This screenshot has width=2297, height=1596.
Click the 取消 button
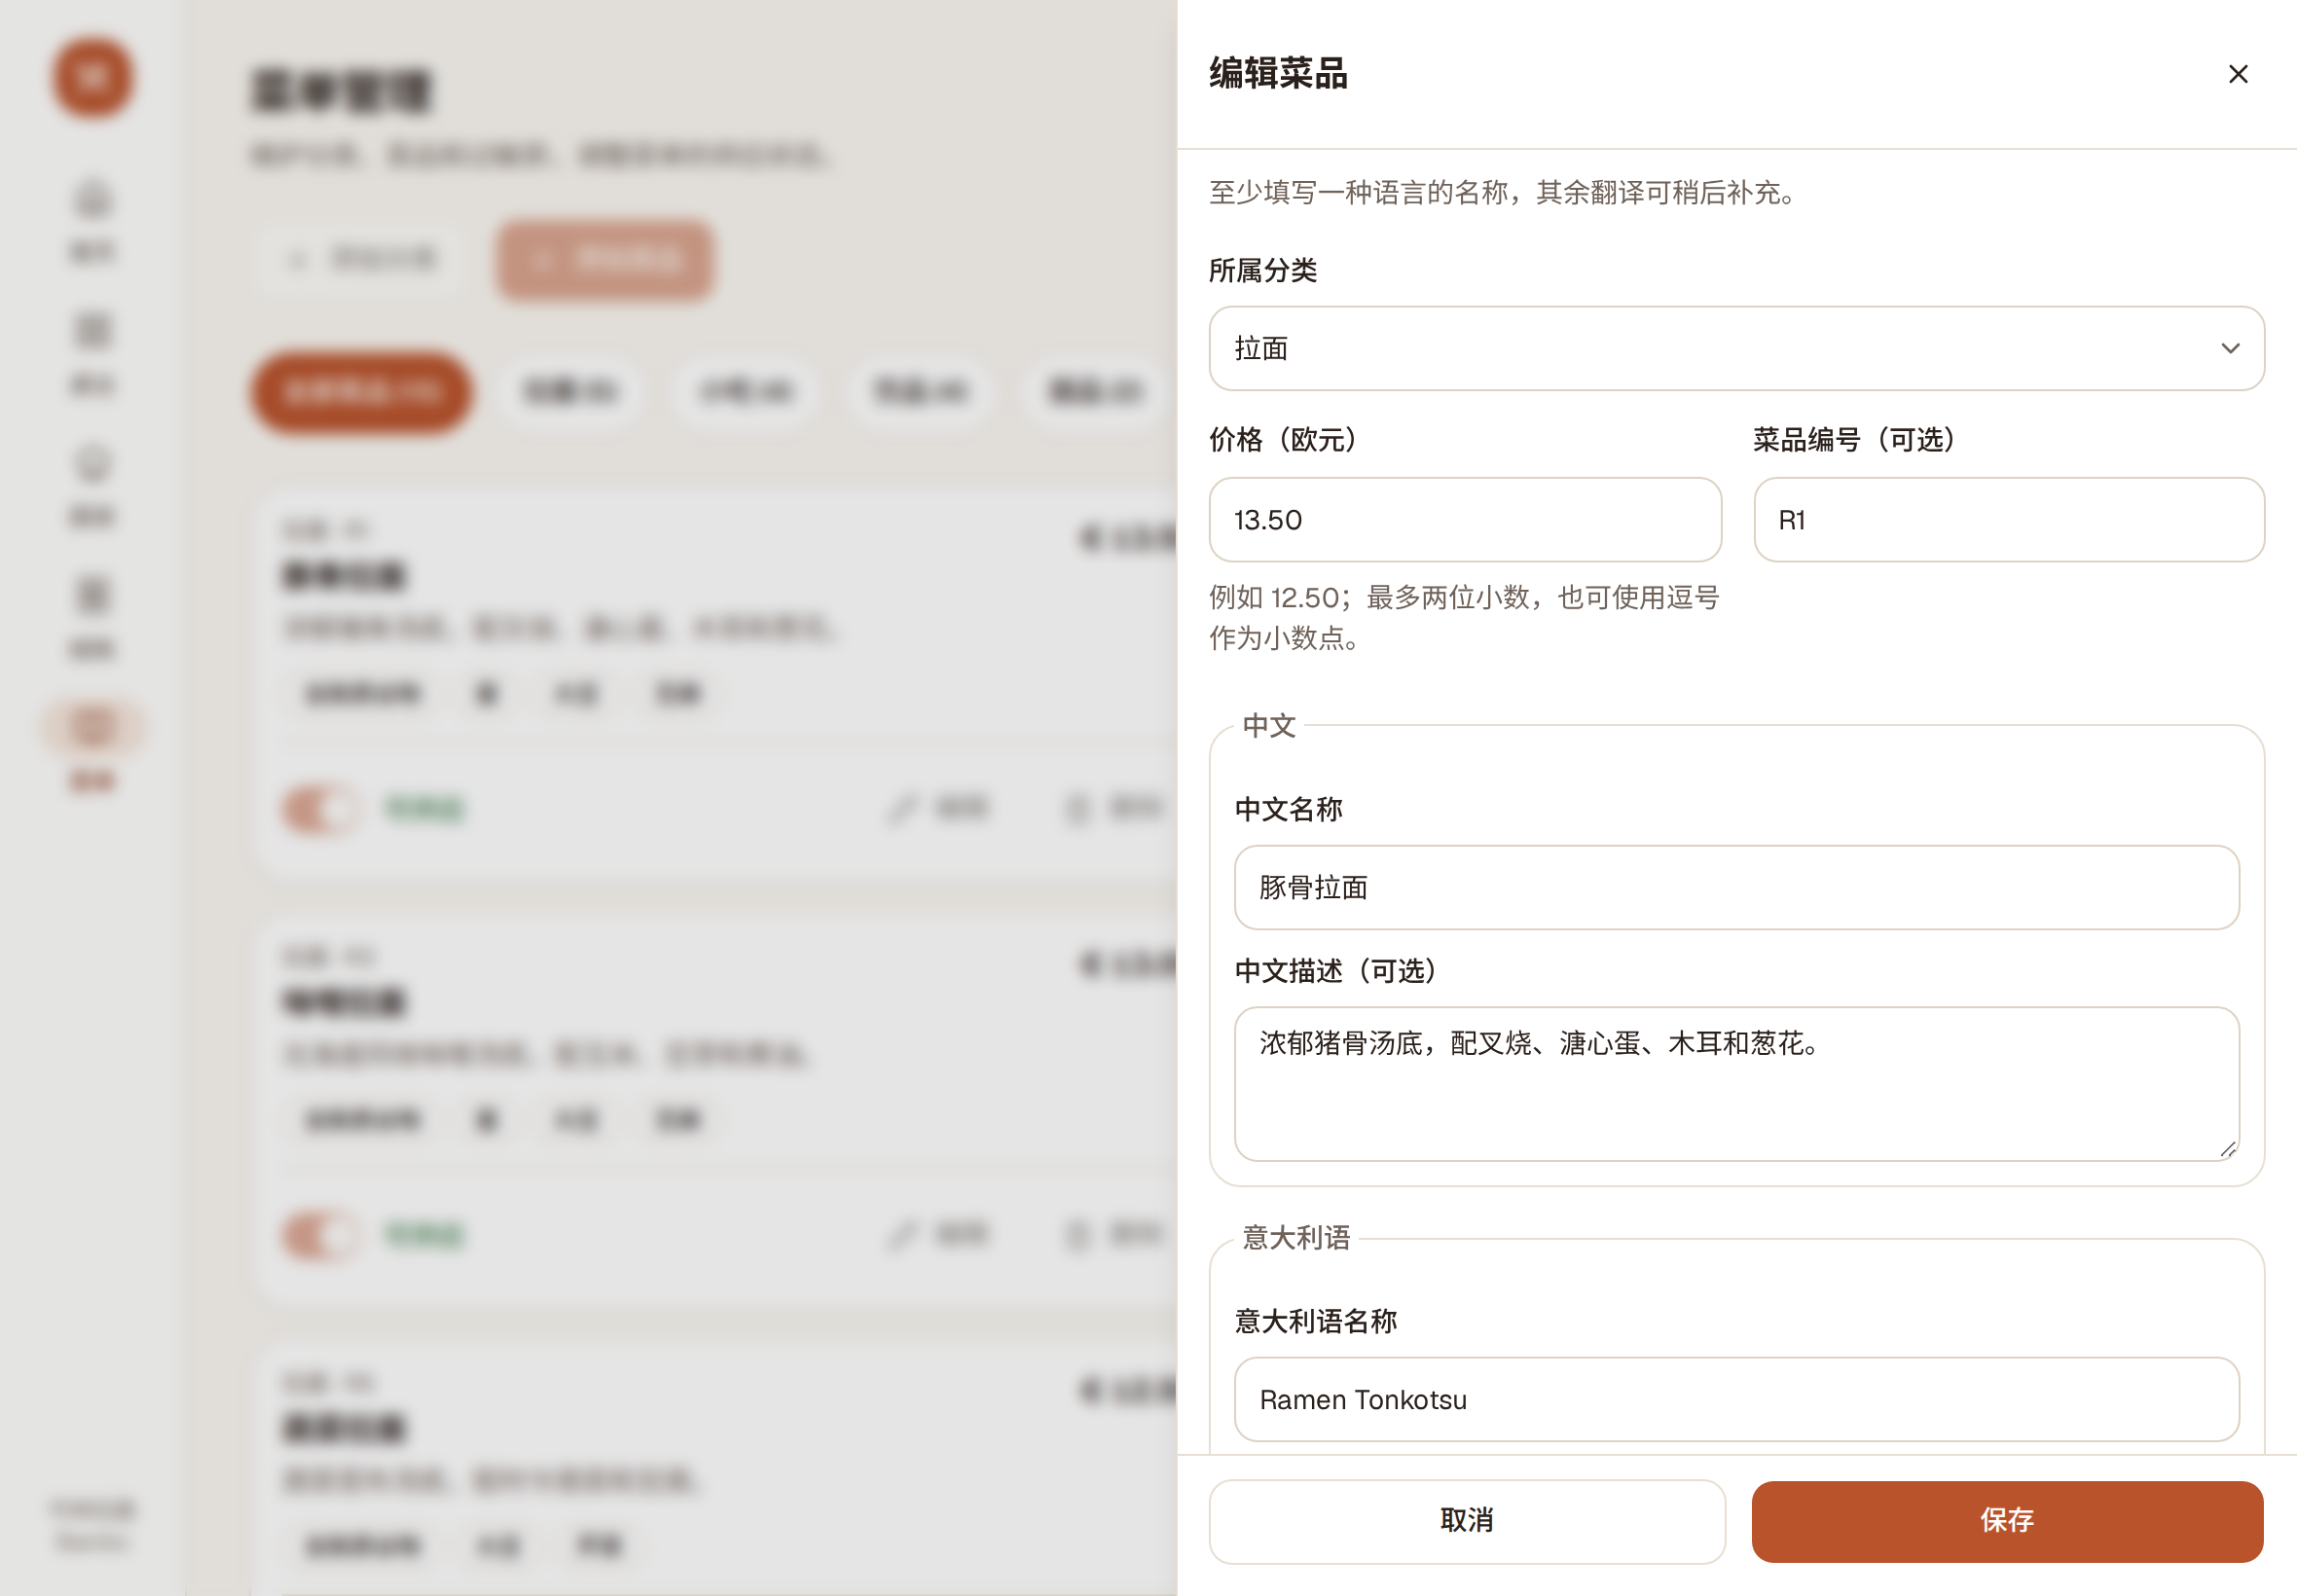coord(1467,1521)
